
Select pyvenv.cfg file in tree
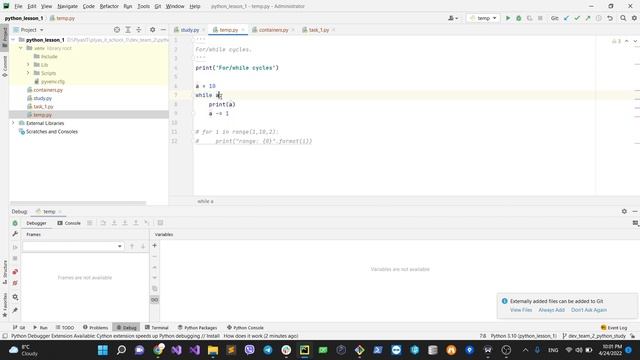(x=53, y=82)
